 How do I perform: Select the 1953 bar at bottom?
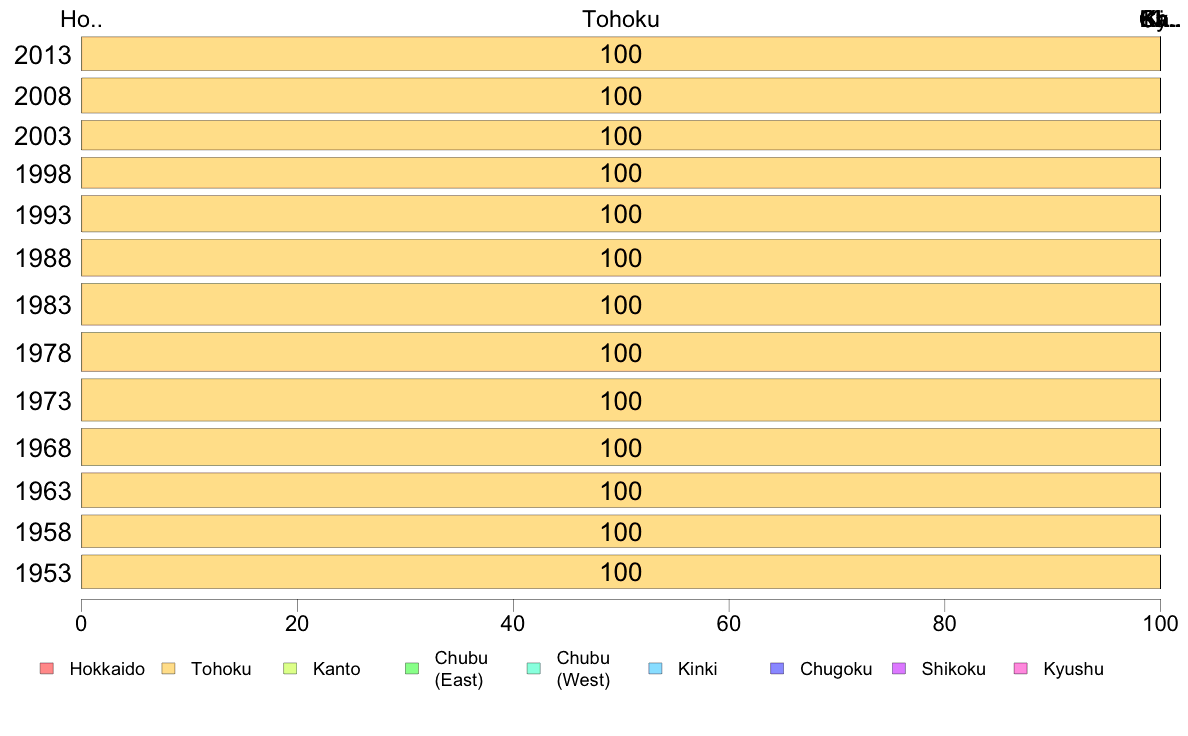click(621, 572)
